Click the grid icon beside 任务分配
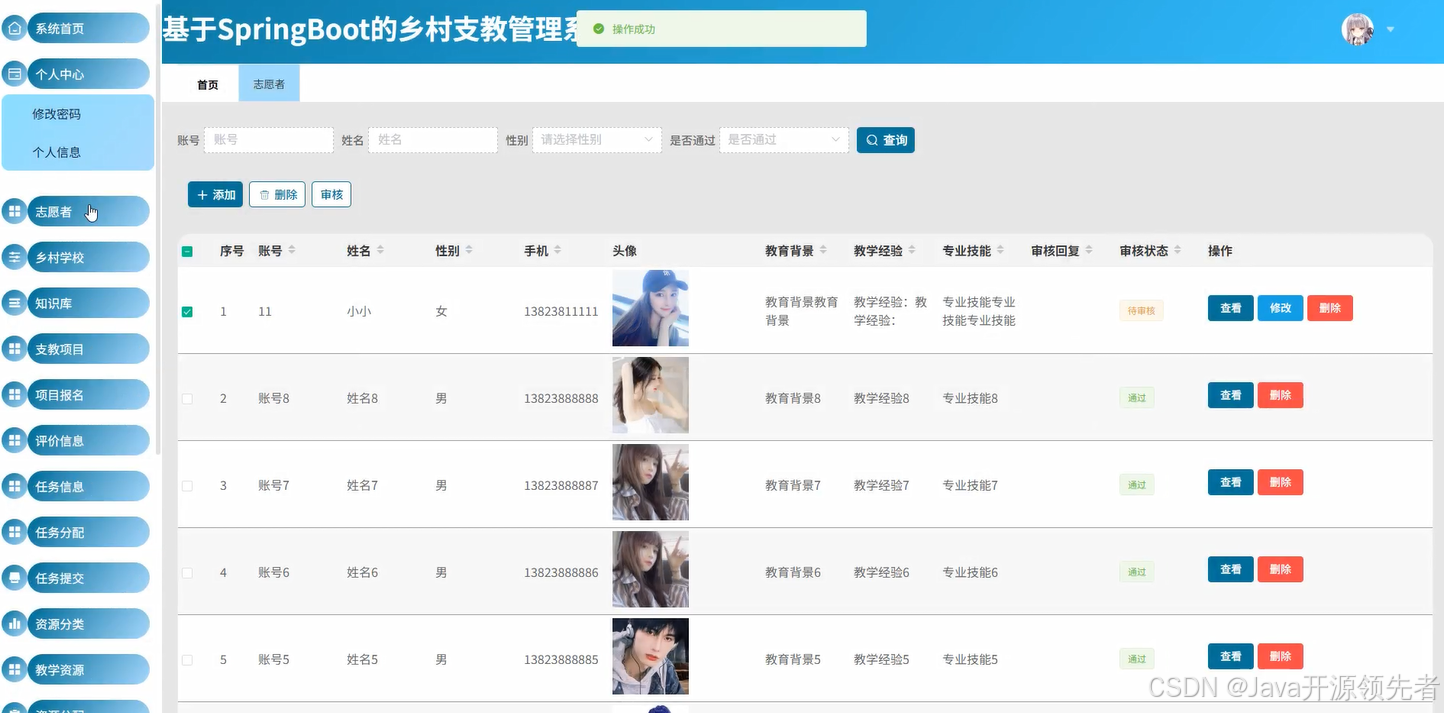The image size is (1444, 713). (15, 532)
